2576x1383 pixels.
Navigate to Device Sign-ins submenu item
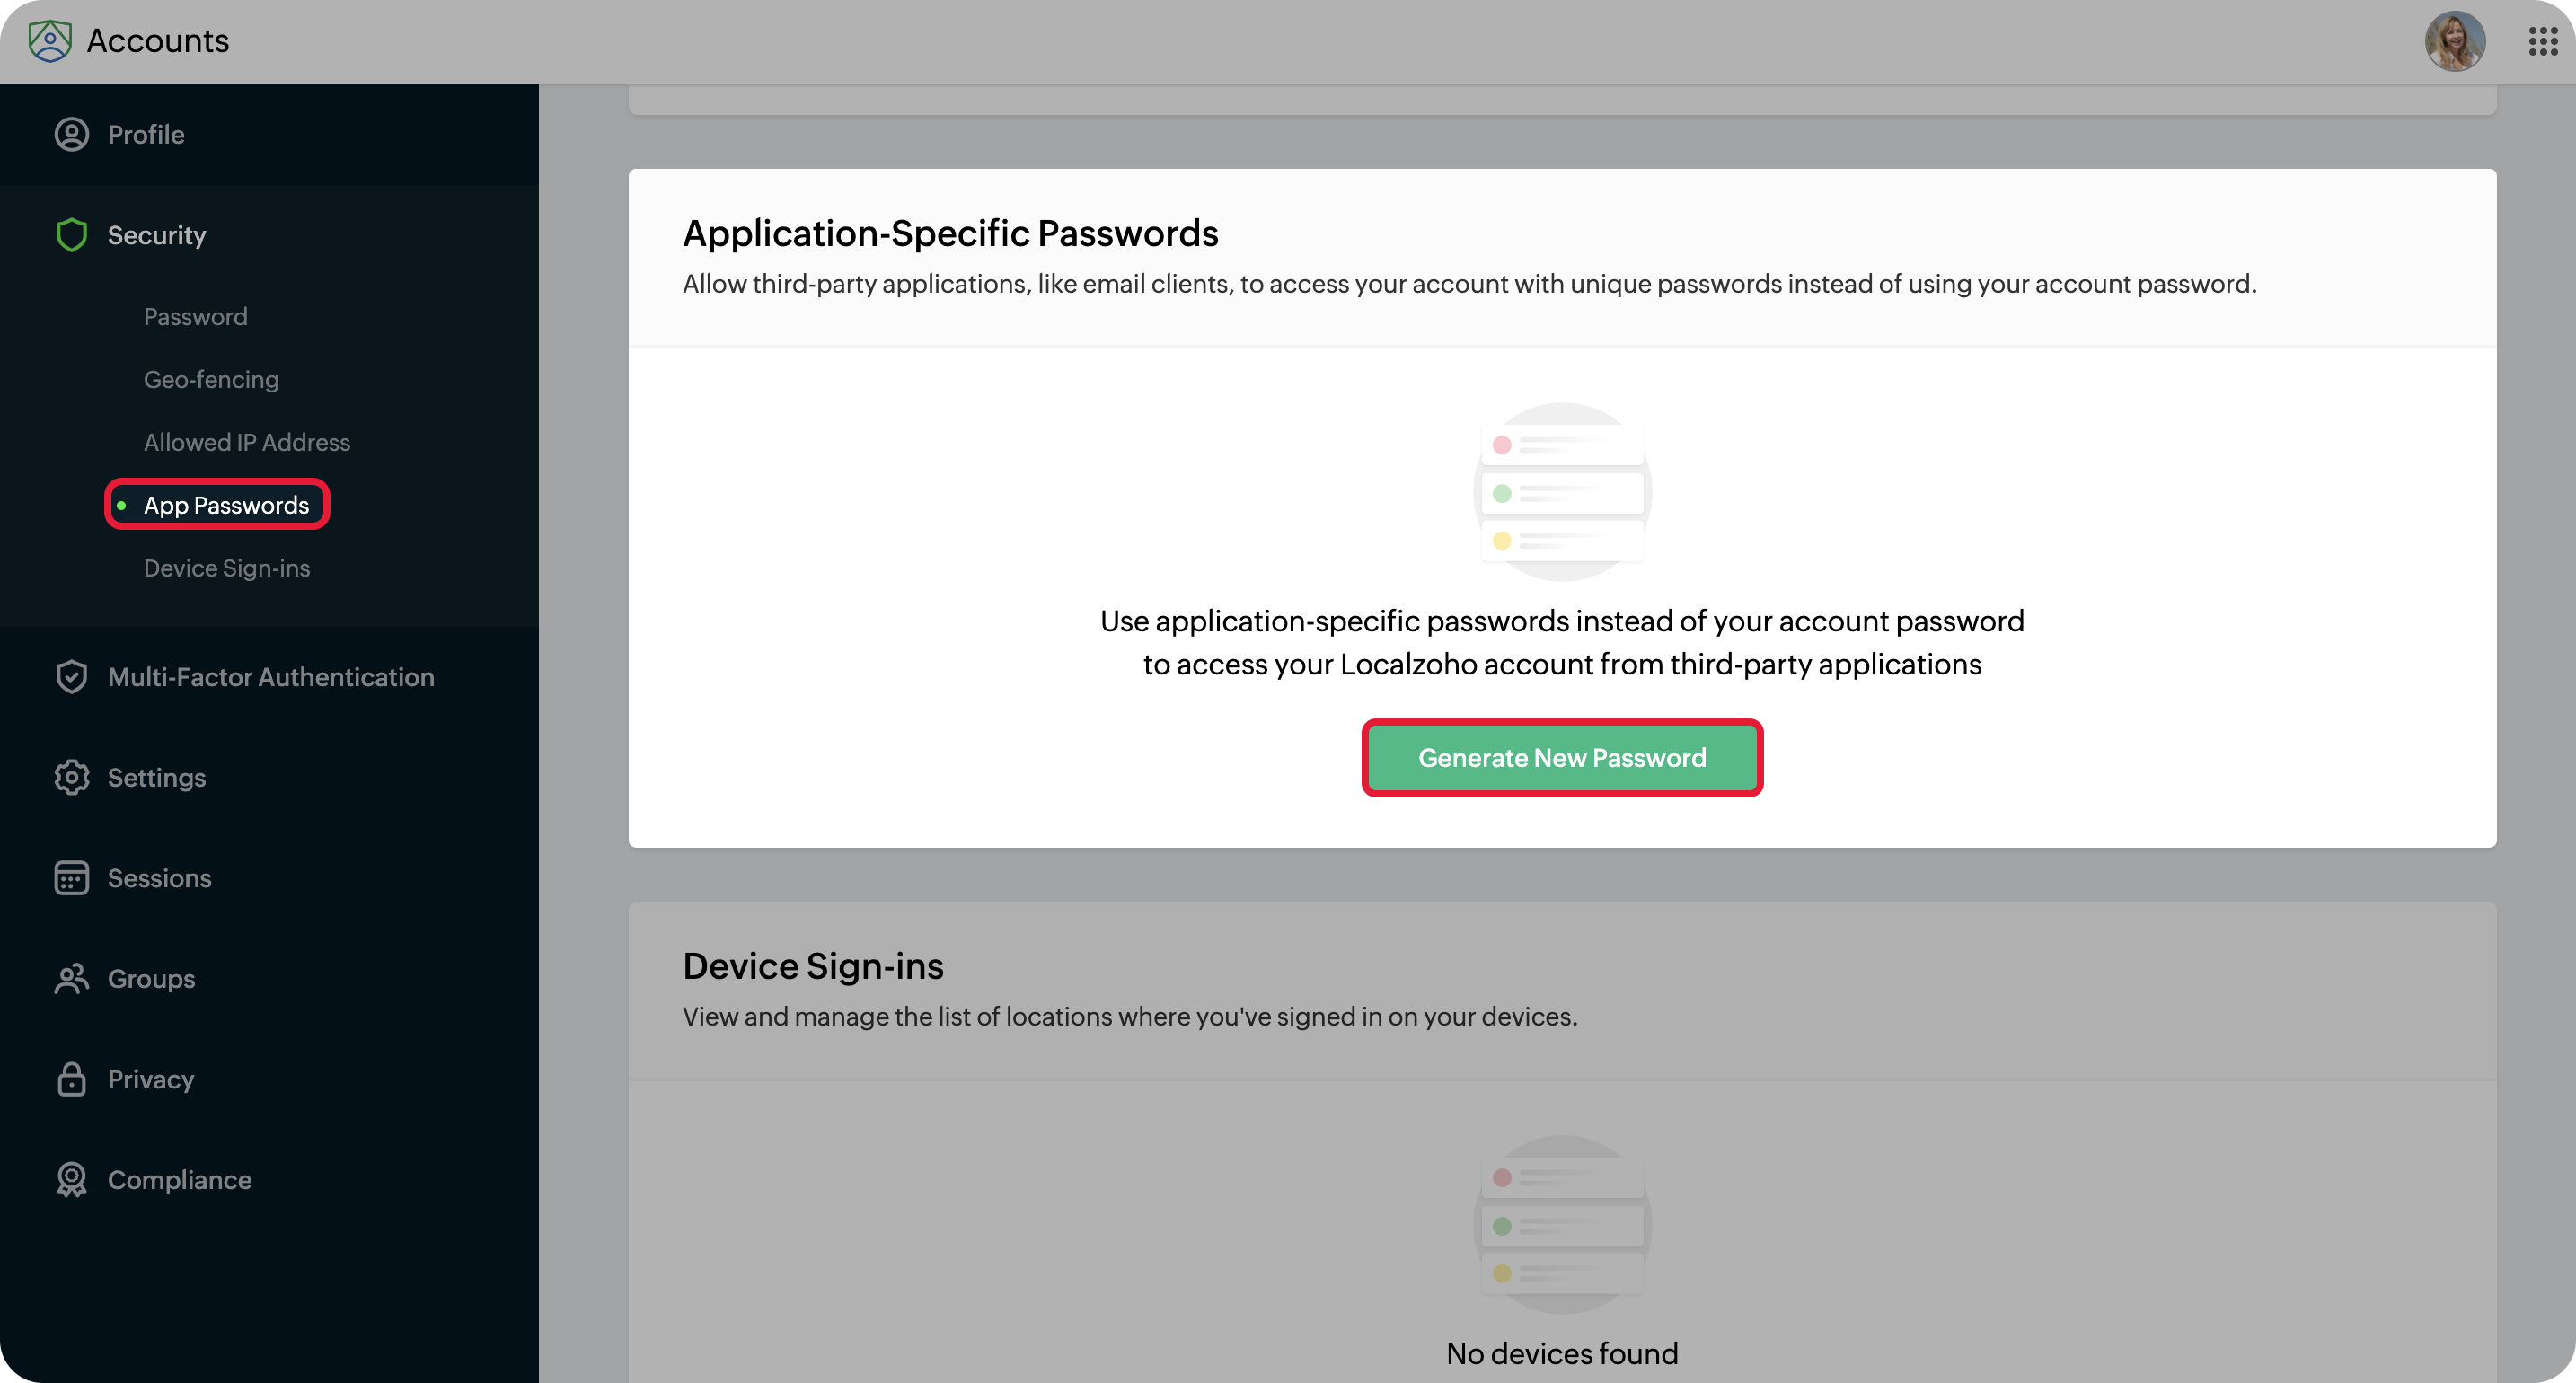(227, 568)
